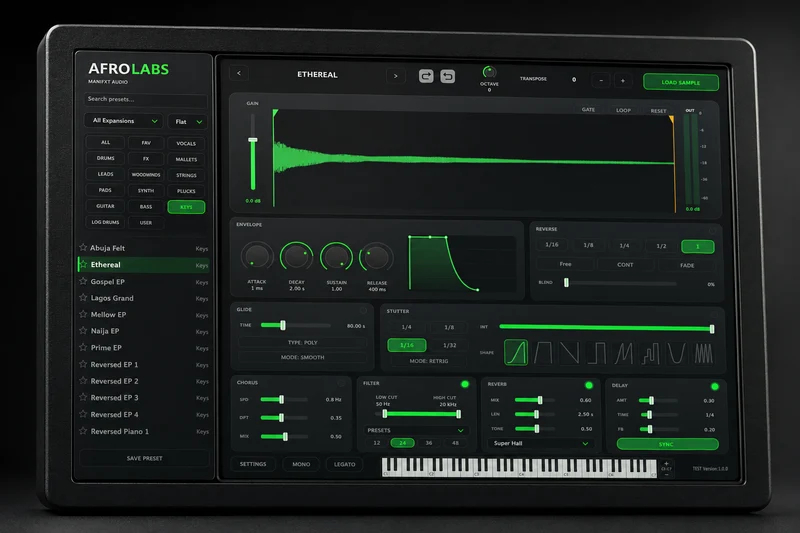
Task: Favorite the Mellow EP preset star
Action: click(x=83, y=314)
